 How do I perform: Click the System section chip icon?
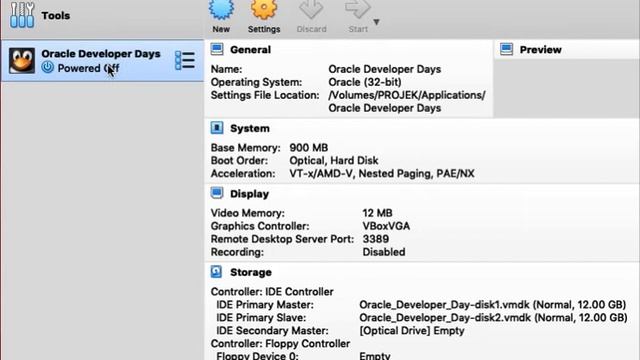click(217, 128)
